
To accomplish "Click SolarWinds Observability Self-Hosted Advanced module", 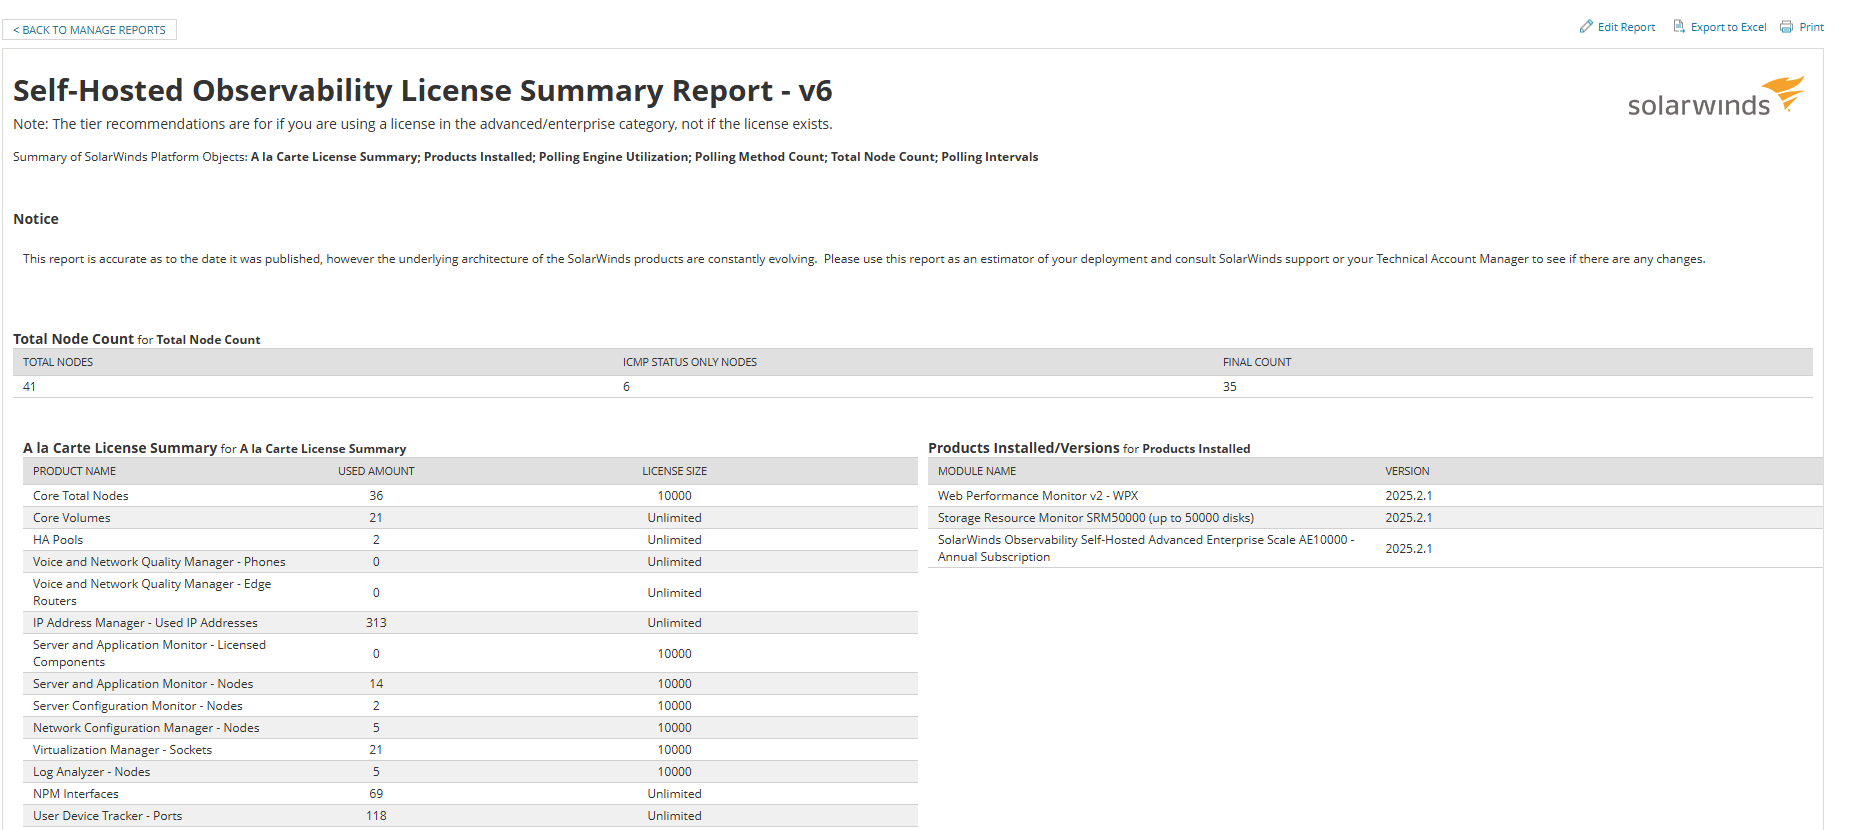I will 1146,548.
